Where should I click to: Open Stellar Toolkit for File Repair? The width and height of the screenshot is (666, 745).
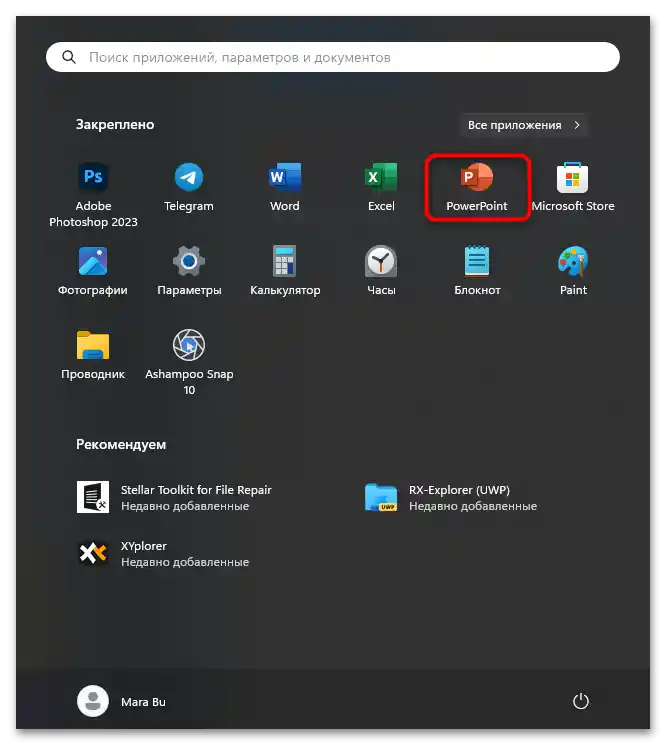tap(174, 497)
